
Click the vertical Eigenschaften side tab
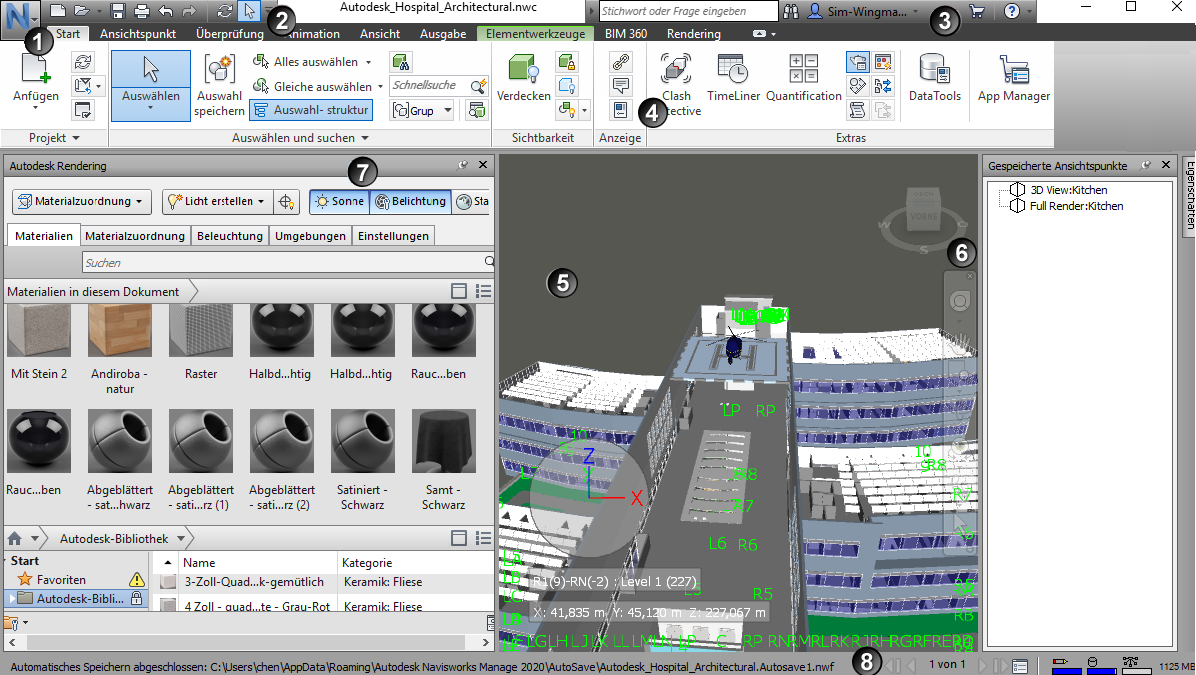click(x=1188, y=195)
